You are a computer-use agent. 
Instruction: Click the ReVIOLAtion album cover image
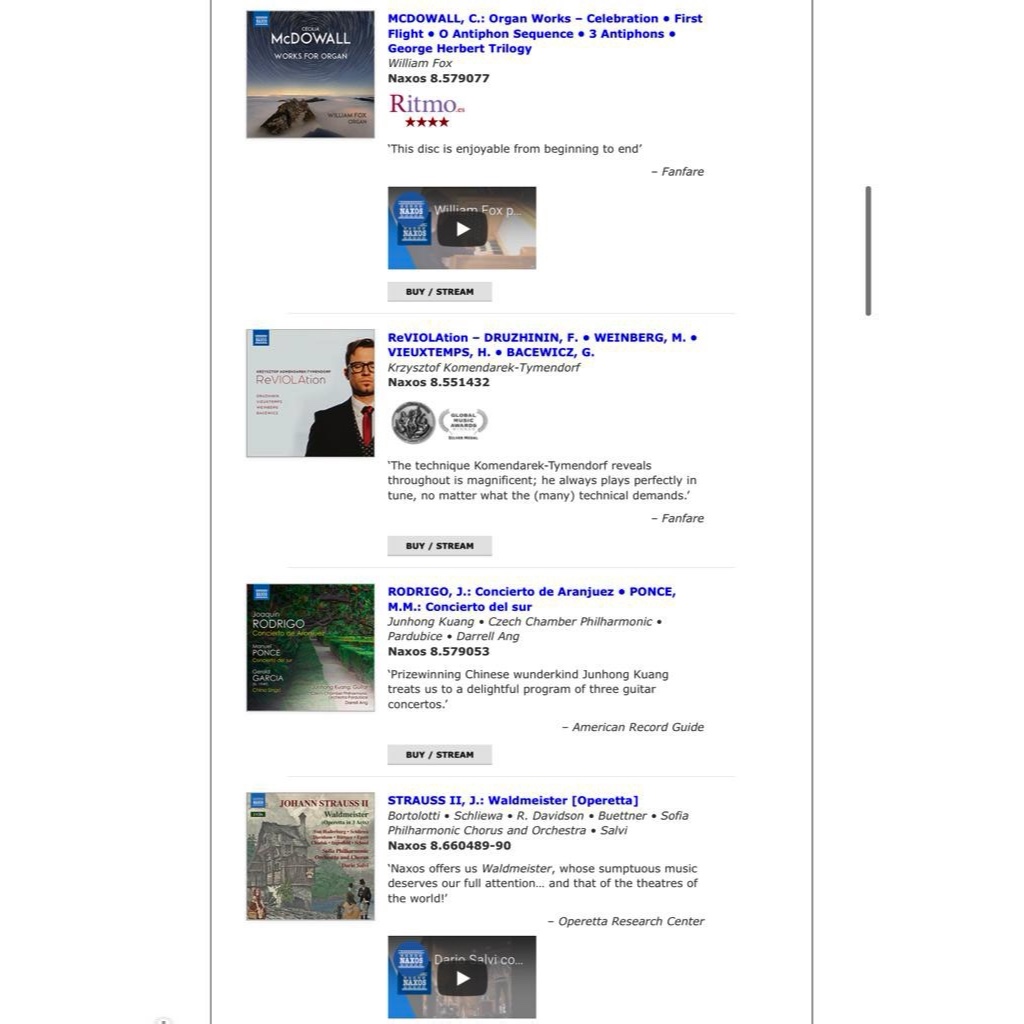310,393
